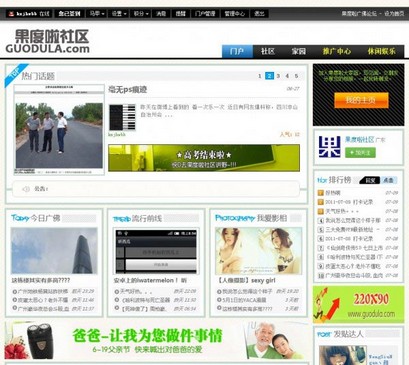Select the 门户 navigation tab
The height and width of the screenshot is (365, 409).
point(237,51)
